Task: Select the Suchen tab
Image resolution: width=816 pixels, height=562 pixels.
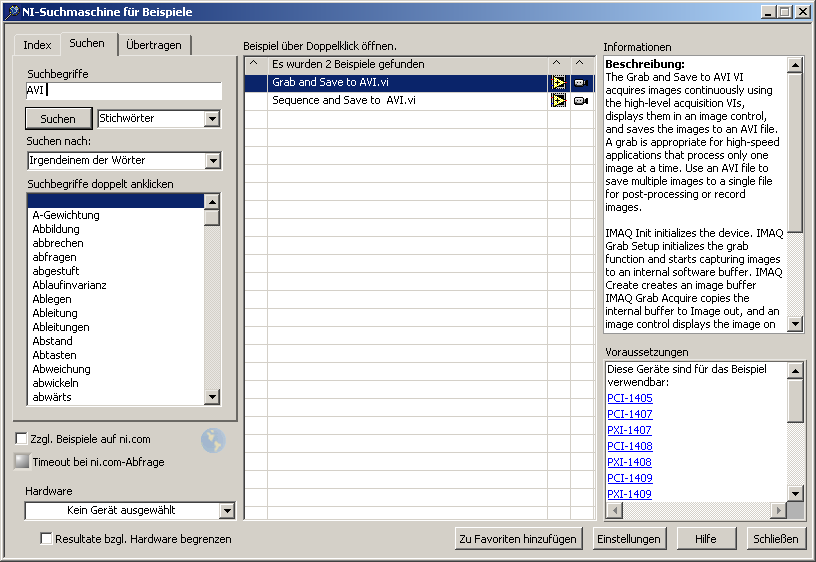Action: [87, 44]
